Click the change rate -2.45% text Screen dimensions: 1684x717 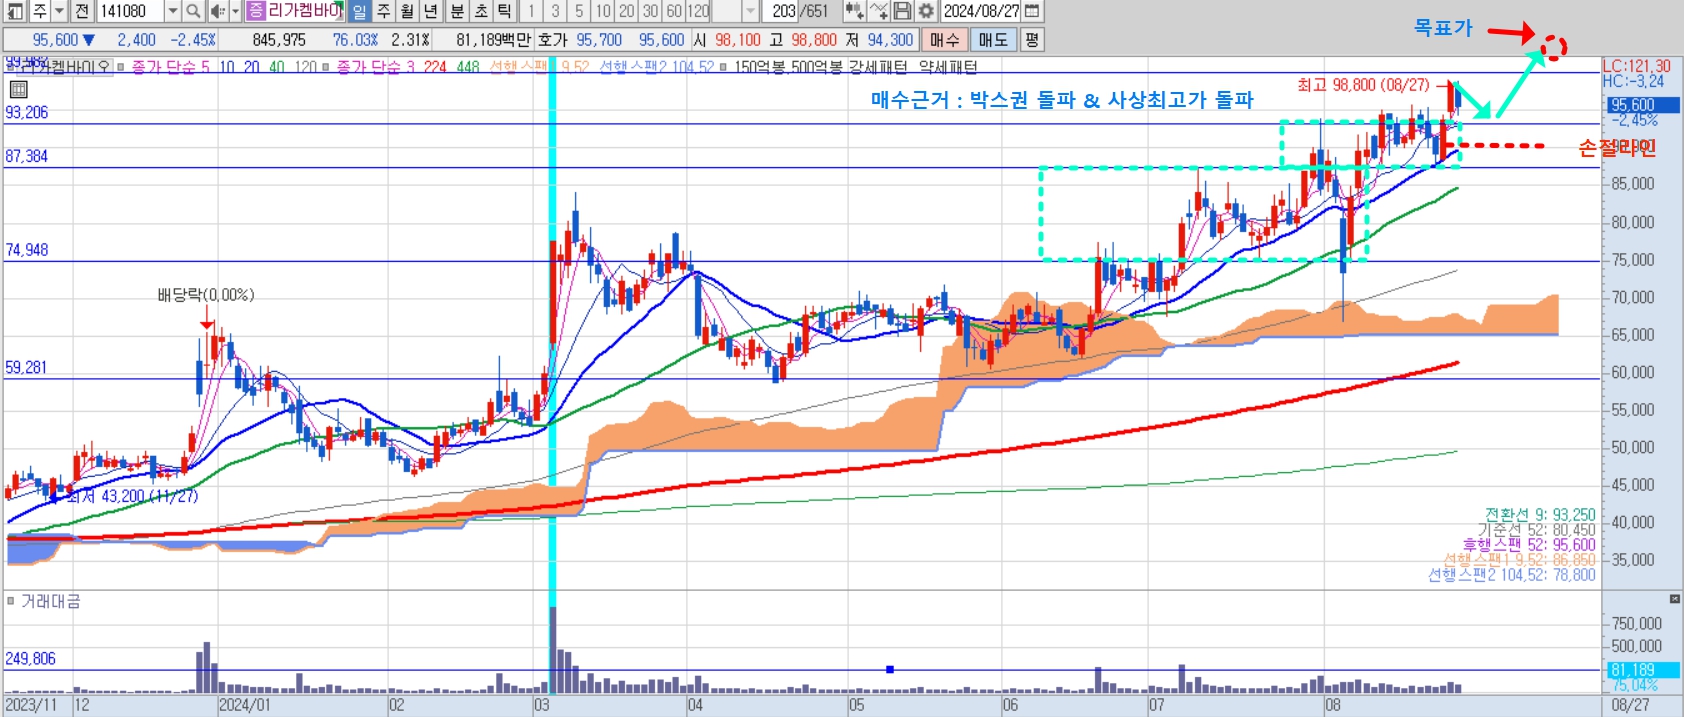click(x=194, y=40)
